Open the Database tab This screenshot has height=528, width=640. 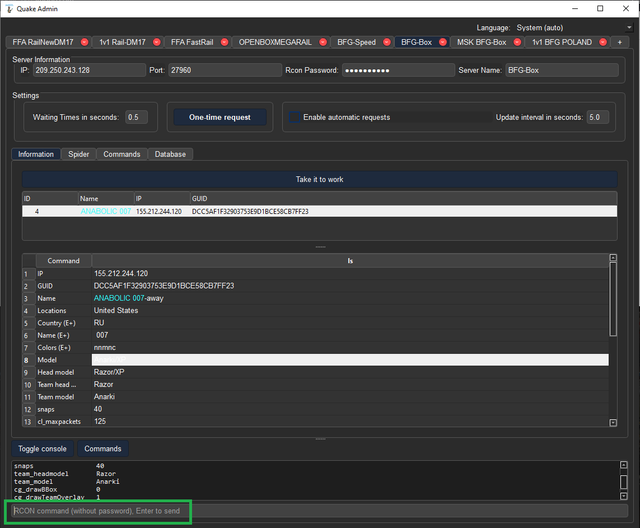[x=170, y=154]
